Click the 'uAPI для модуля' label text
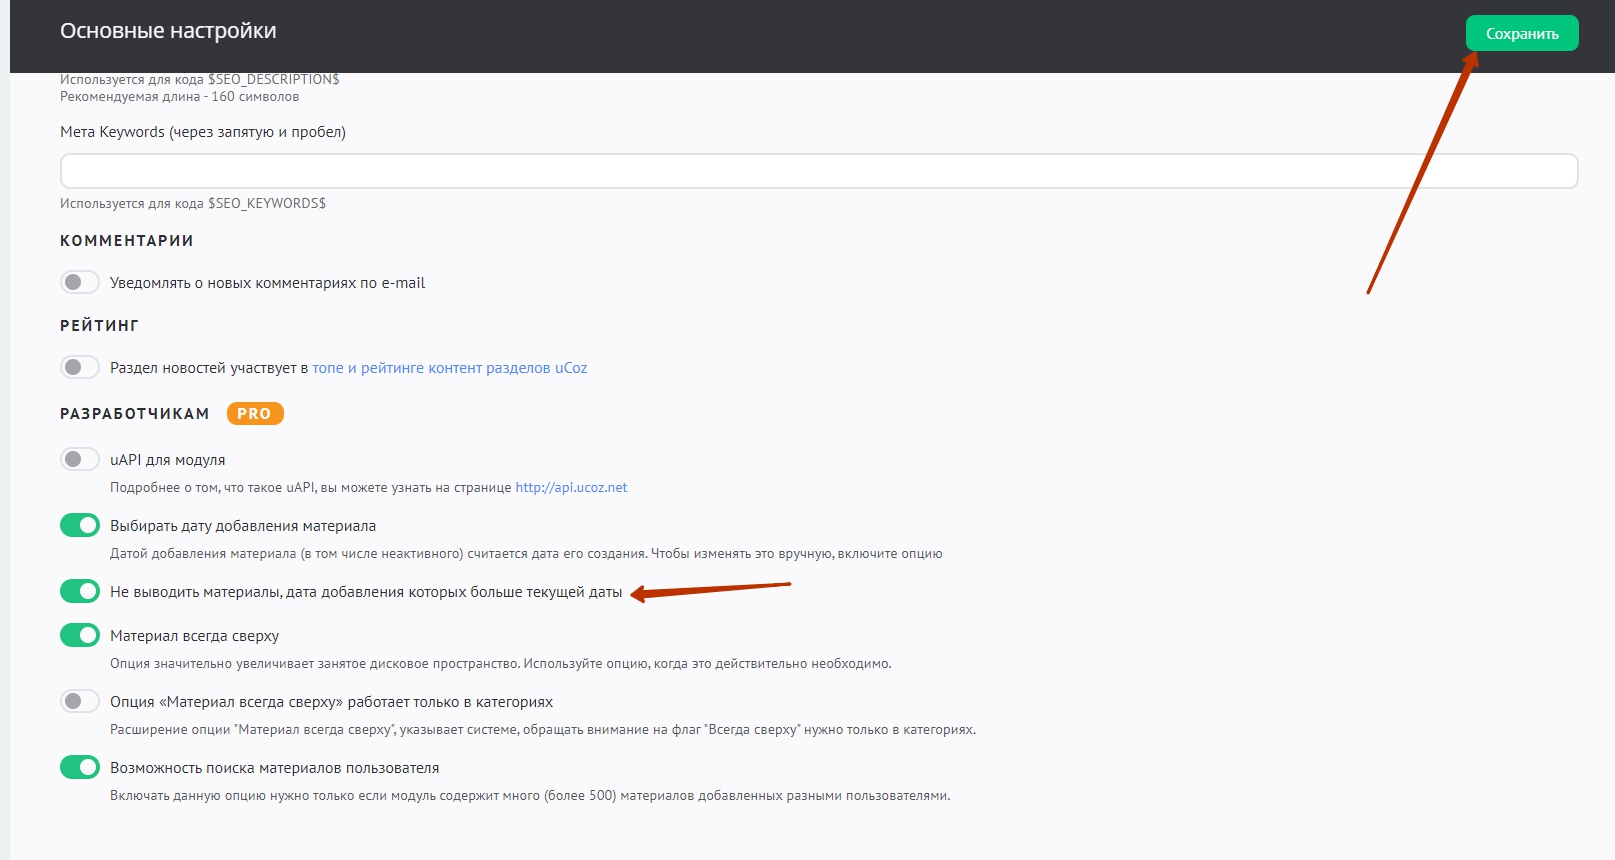 [x=167, y=460]
